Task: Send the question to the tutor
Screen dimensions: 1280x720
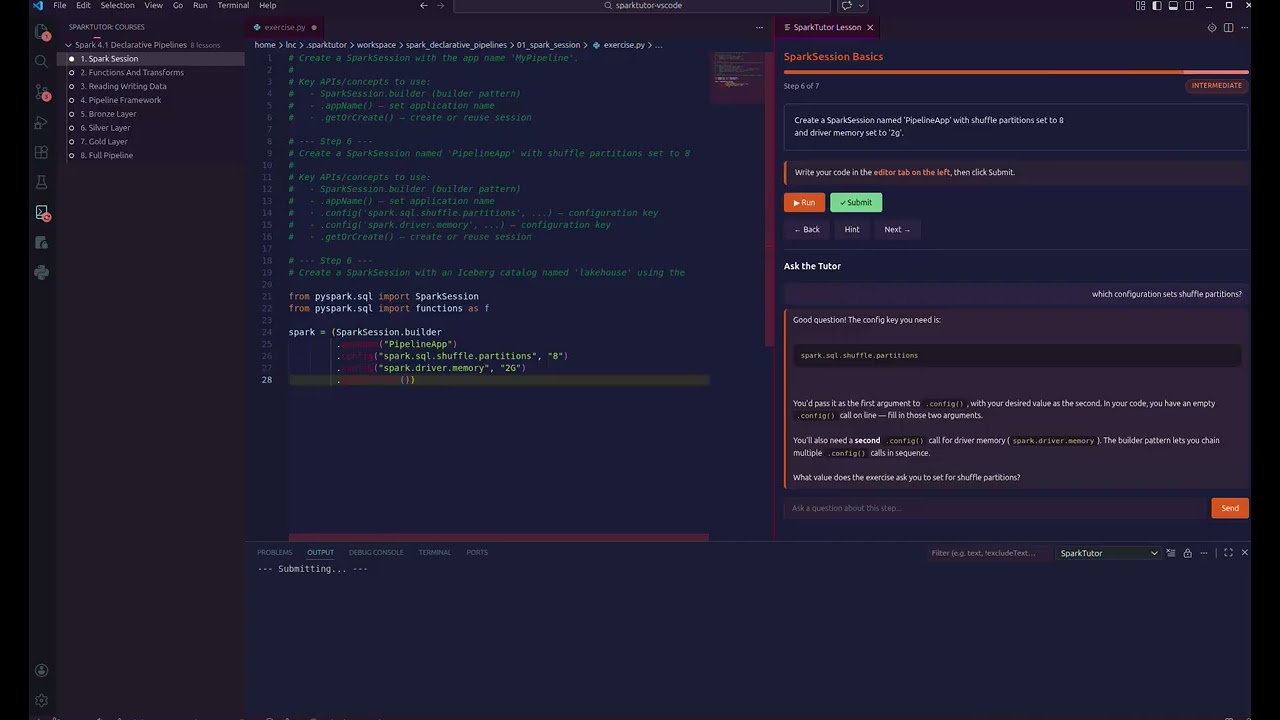Action: 1230,508
